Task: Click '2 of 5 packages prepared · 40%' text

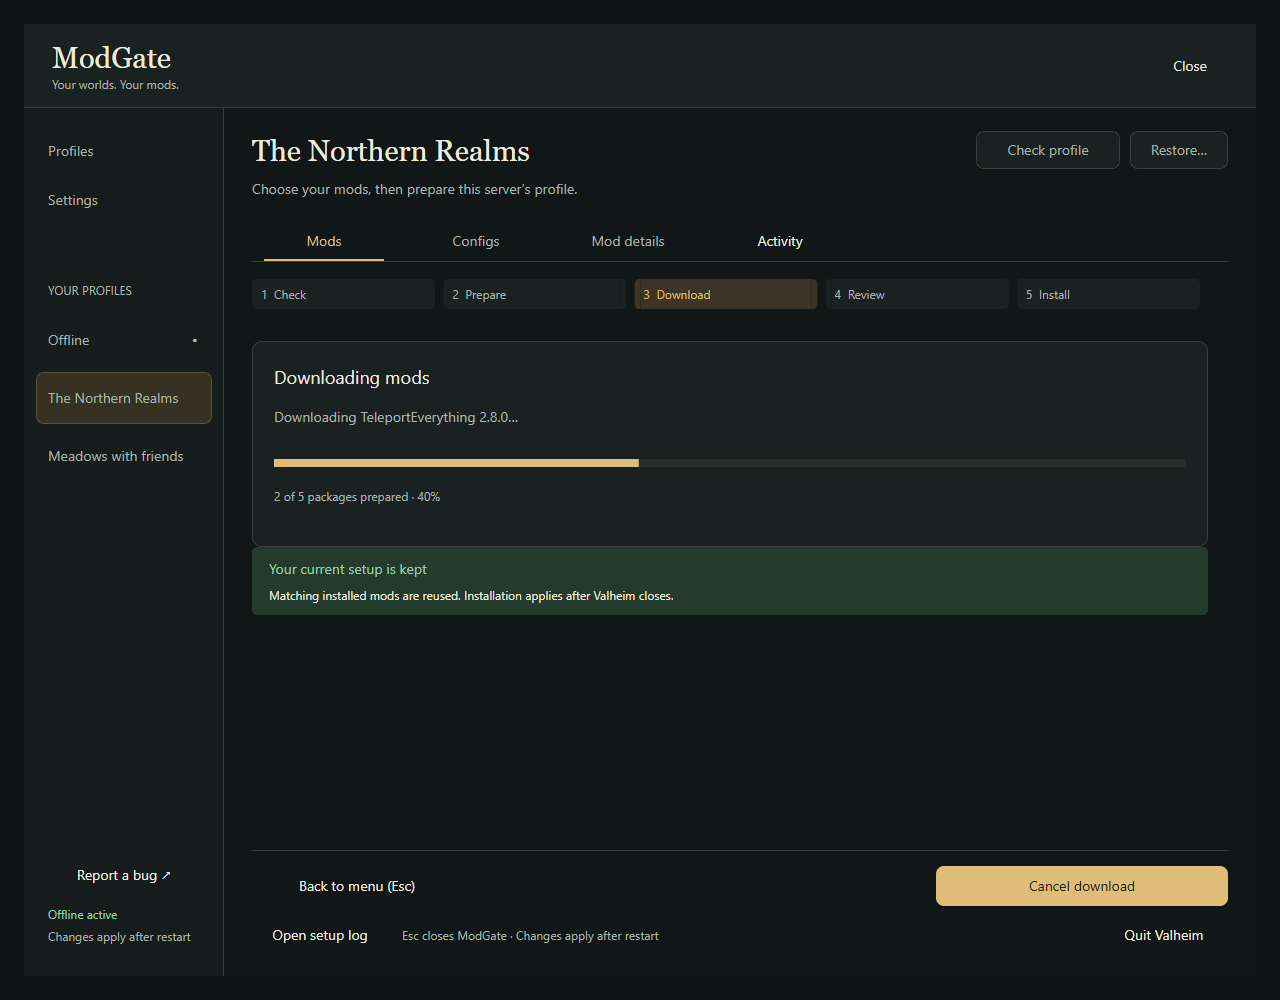Action: click(x=357, y=497)
